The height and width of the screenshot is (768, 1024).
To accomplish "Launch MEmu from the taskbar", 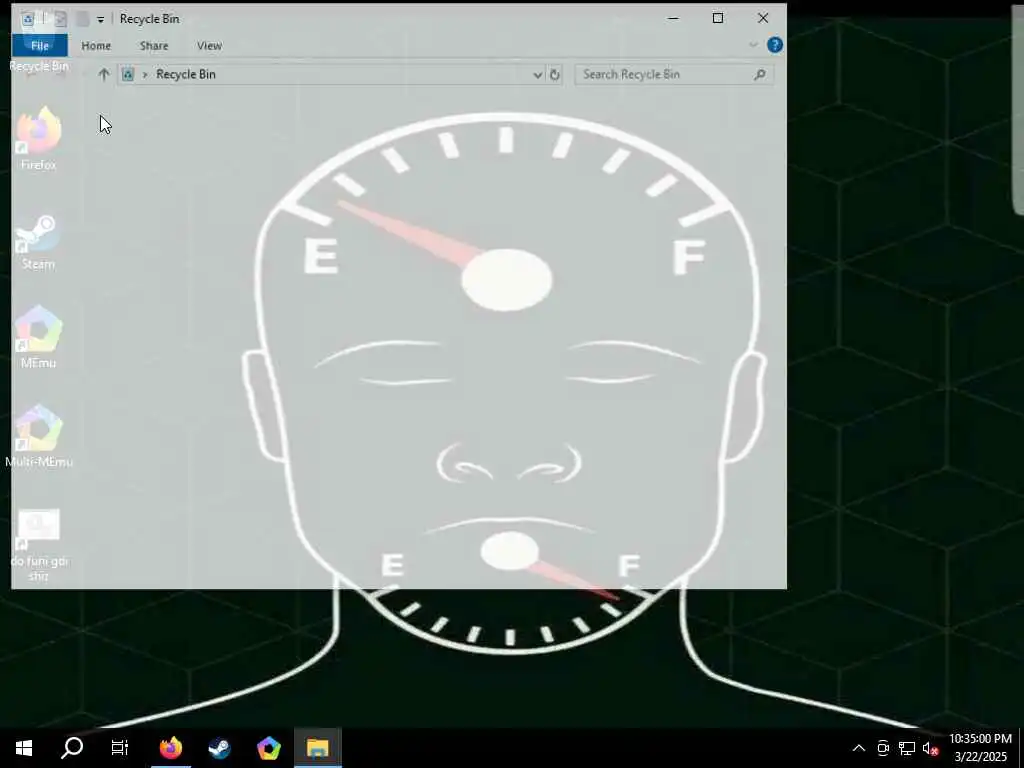I will tap(268, 748).
